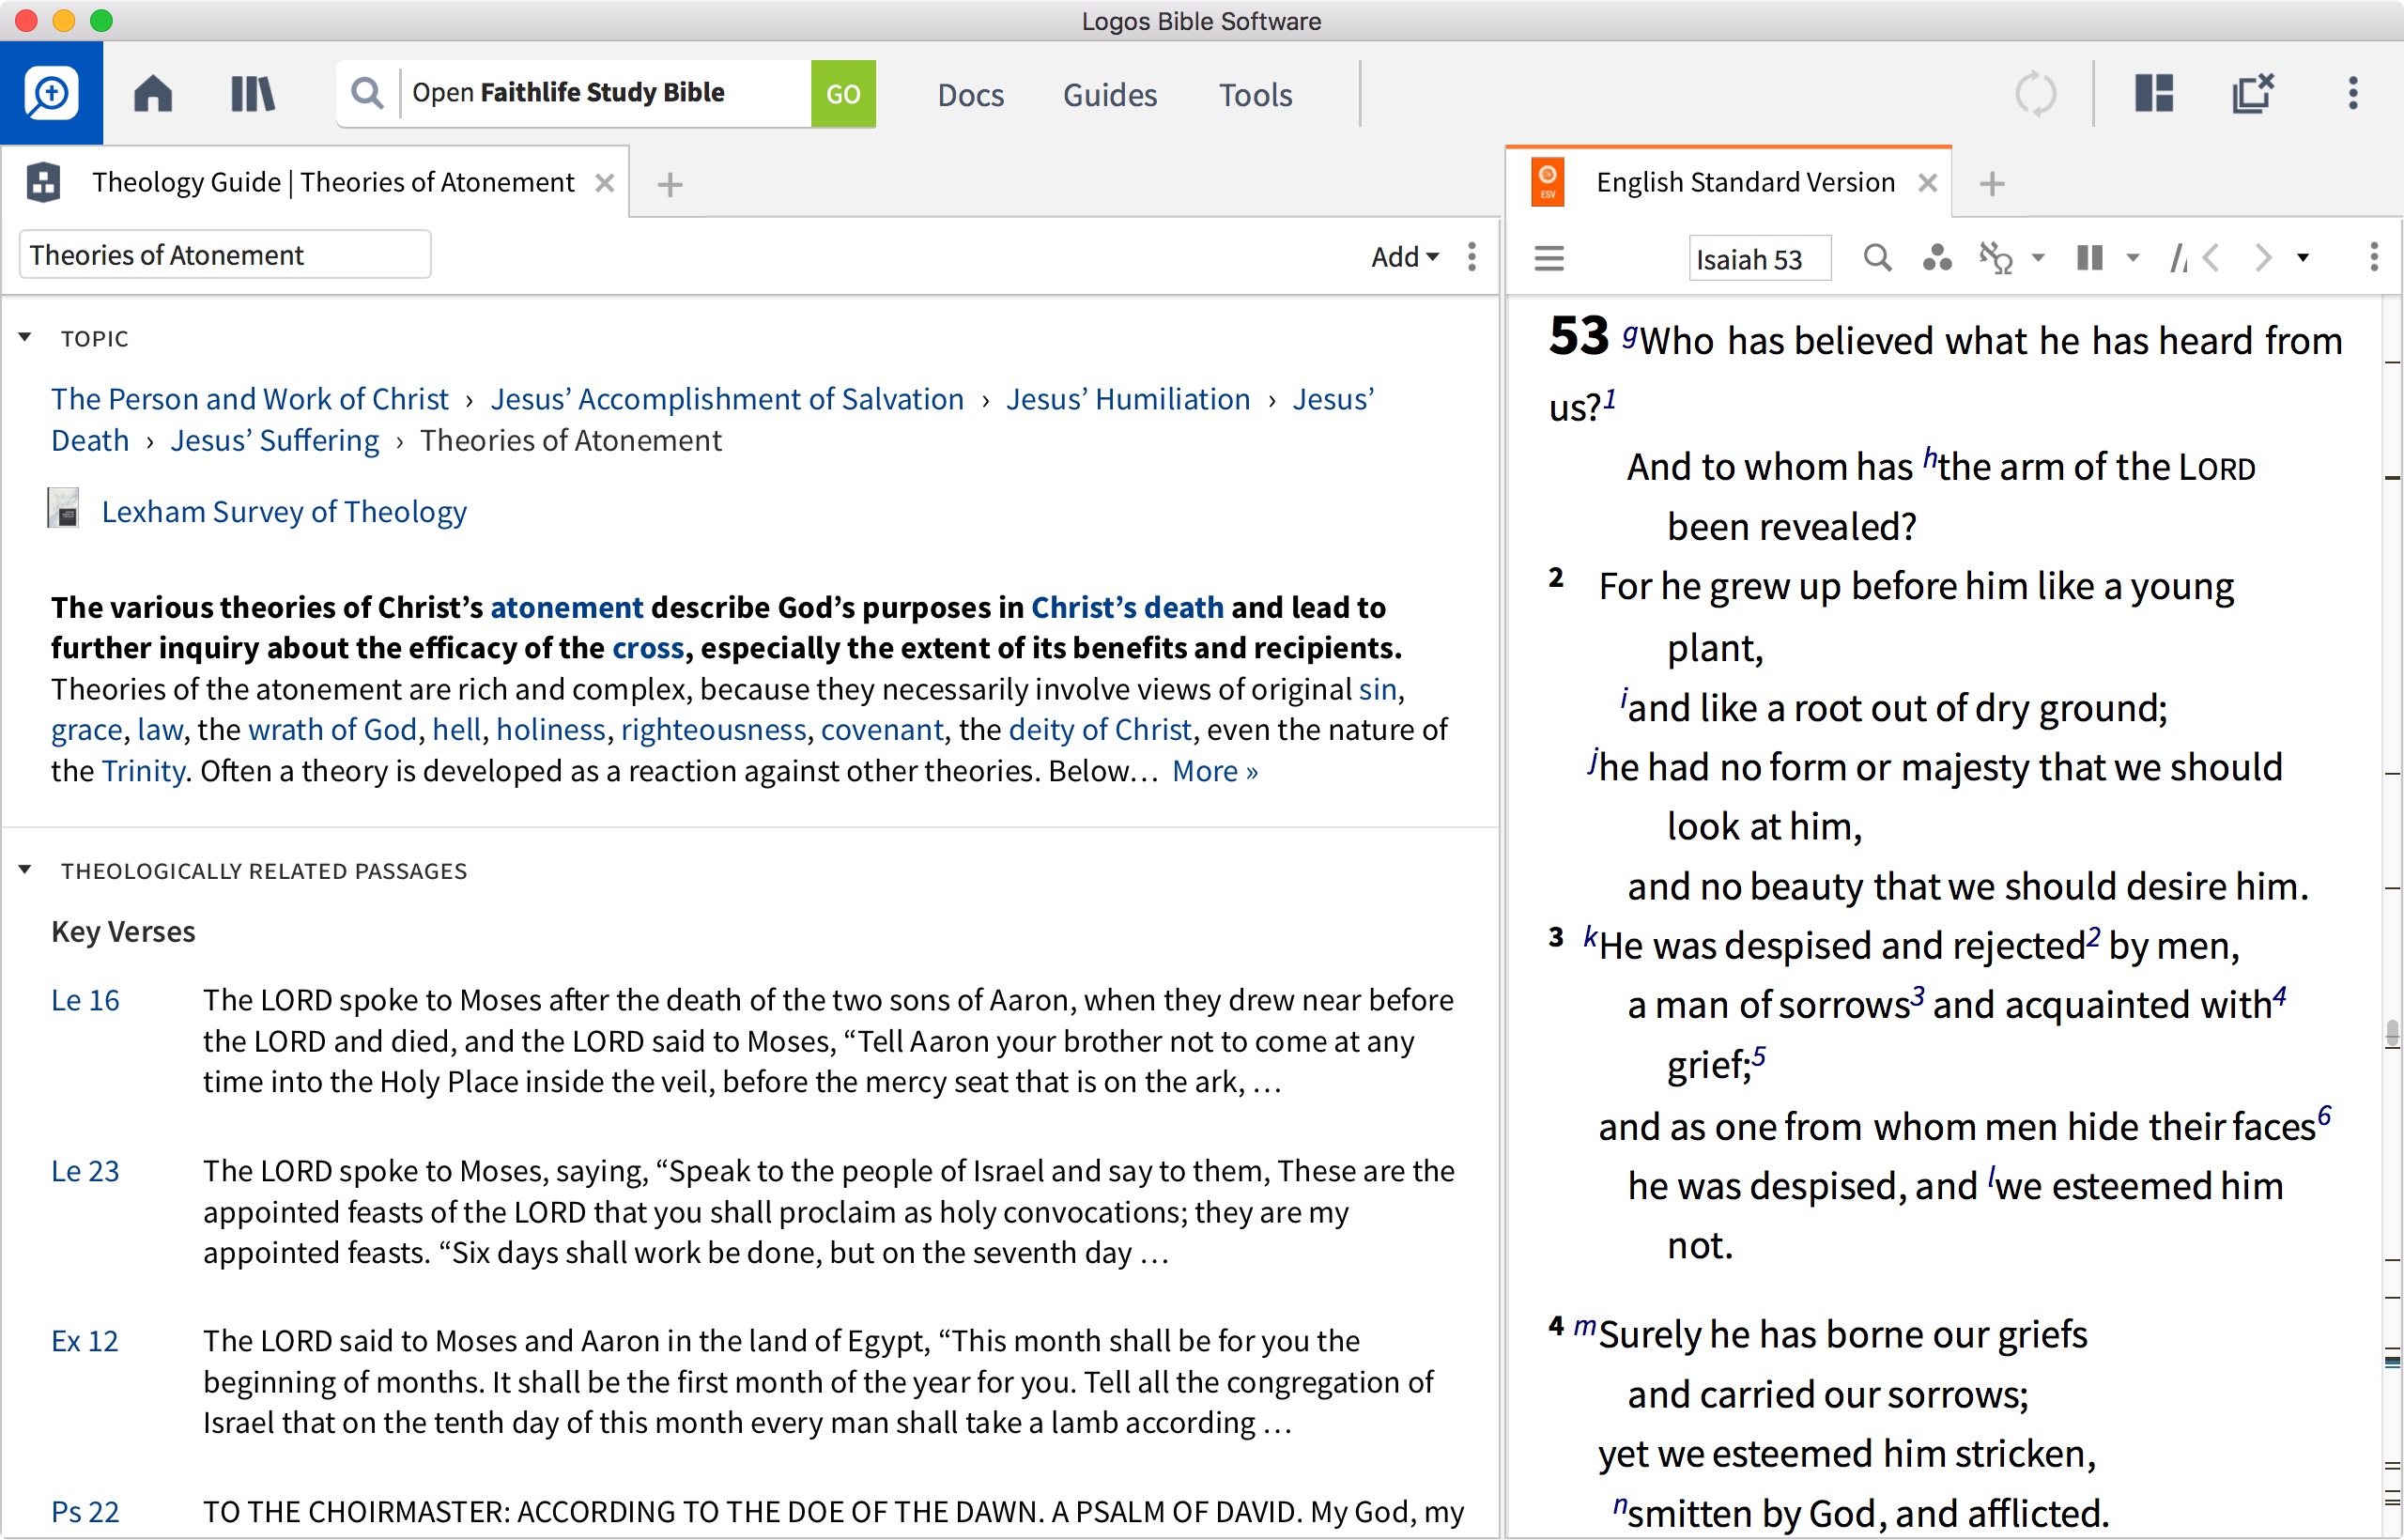Open the ESV panel menu dots
Screen dimensions: 2404x1540
coord(2374,257)
